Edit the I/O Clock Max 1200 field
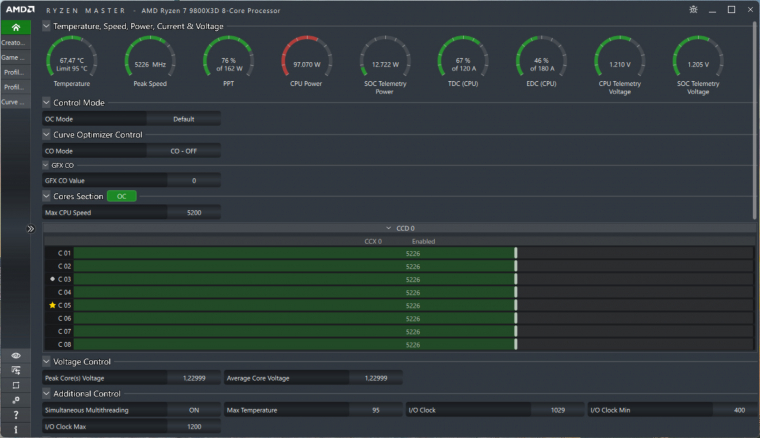The width and height of the screenshot is (760, 438). pos(194,426)
